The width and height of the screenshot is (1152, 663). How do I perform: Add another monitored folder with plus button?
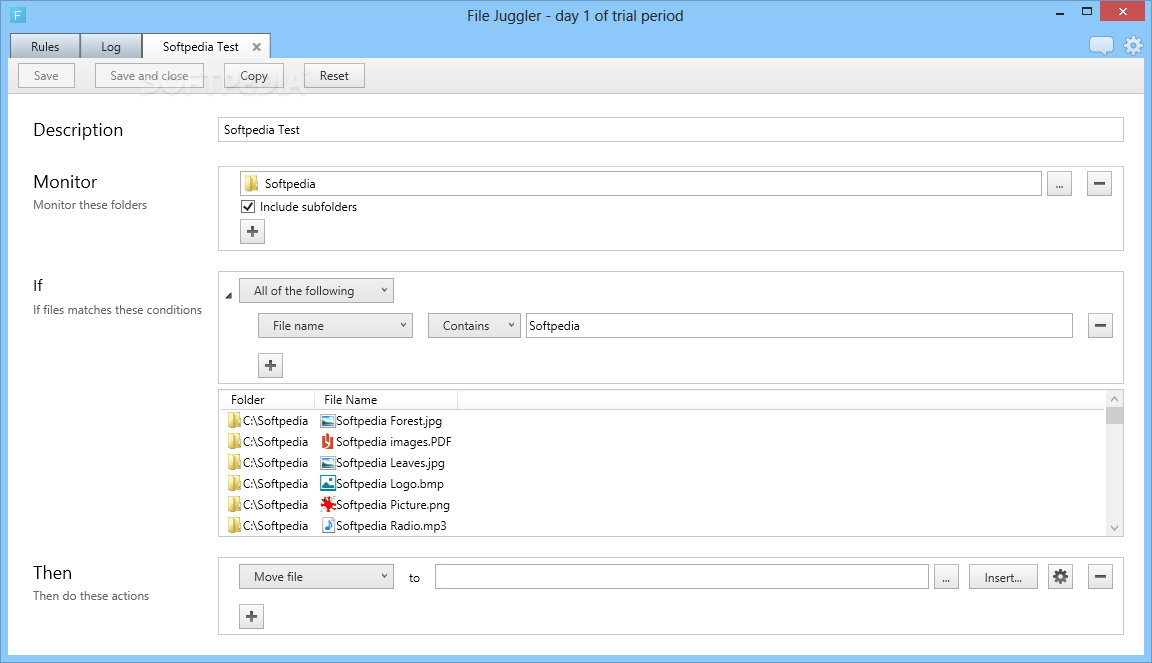point(252,232)
